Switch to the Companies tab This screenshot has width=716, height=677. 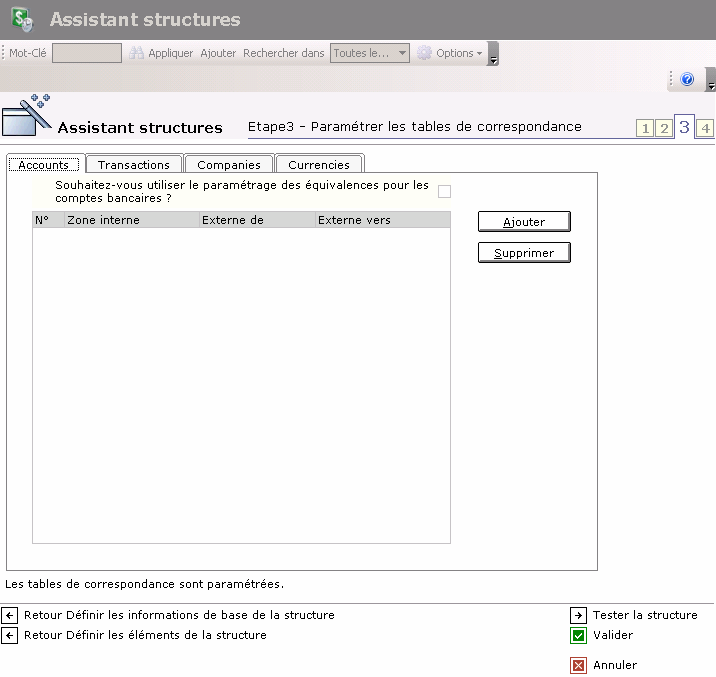(x=229, y=165)
